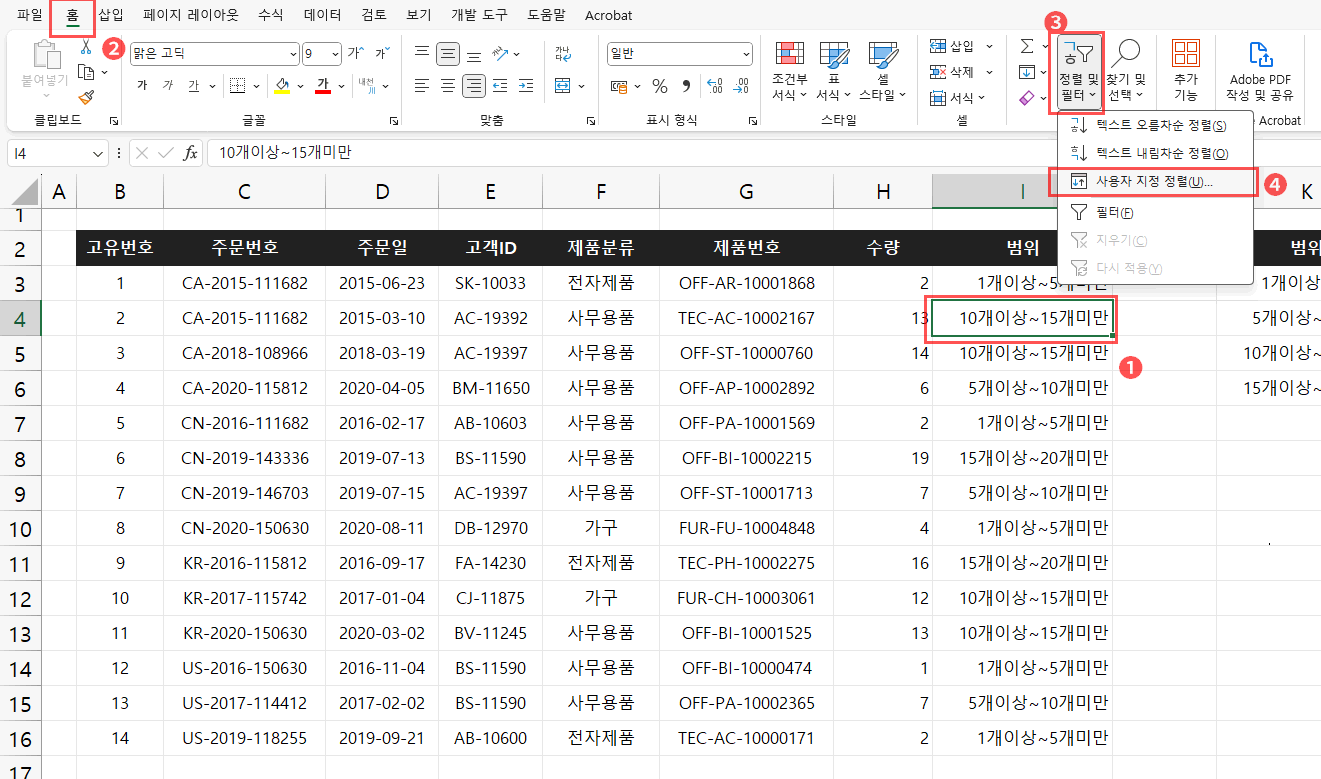
Task: Click the Fill down icon
Action: coord(1026,72)
